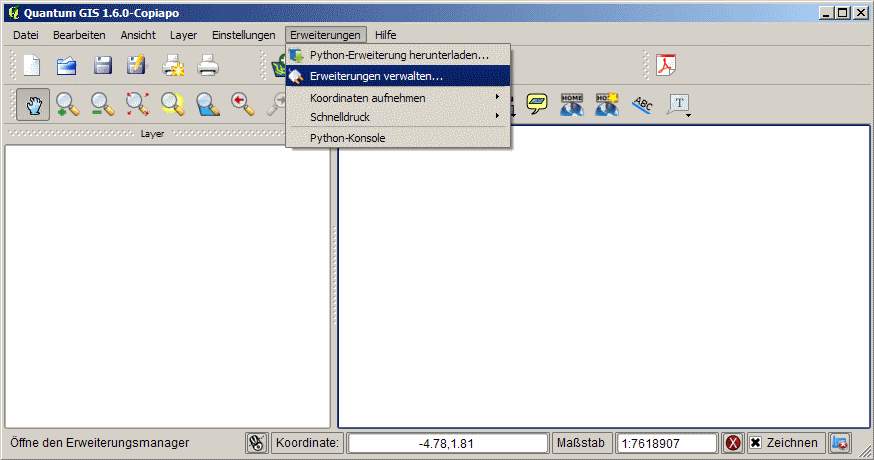Open a project with the folder icon
Image resolution: width=874 pixels, height=460 pixels.
(67, 66)
